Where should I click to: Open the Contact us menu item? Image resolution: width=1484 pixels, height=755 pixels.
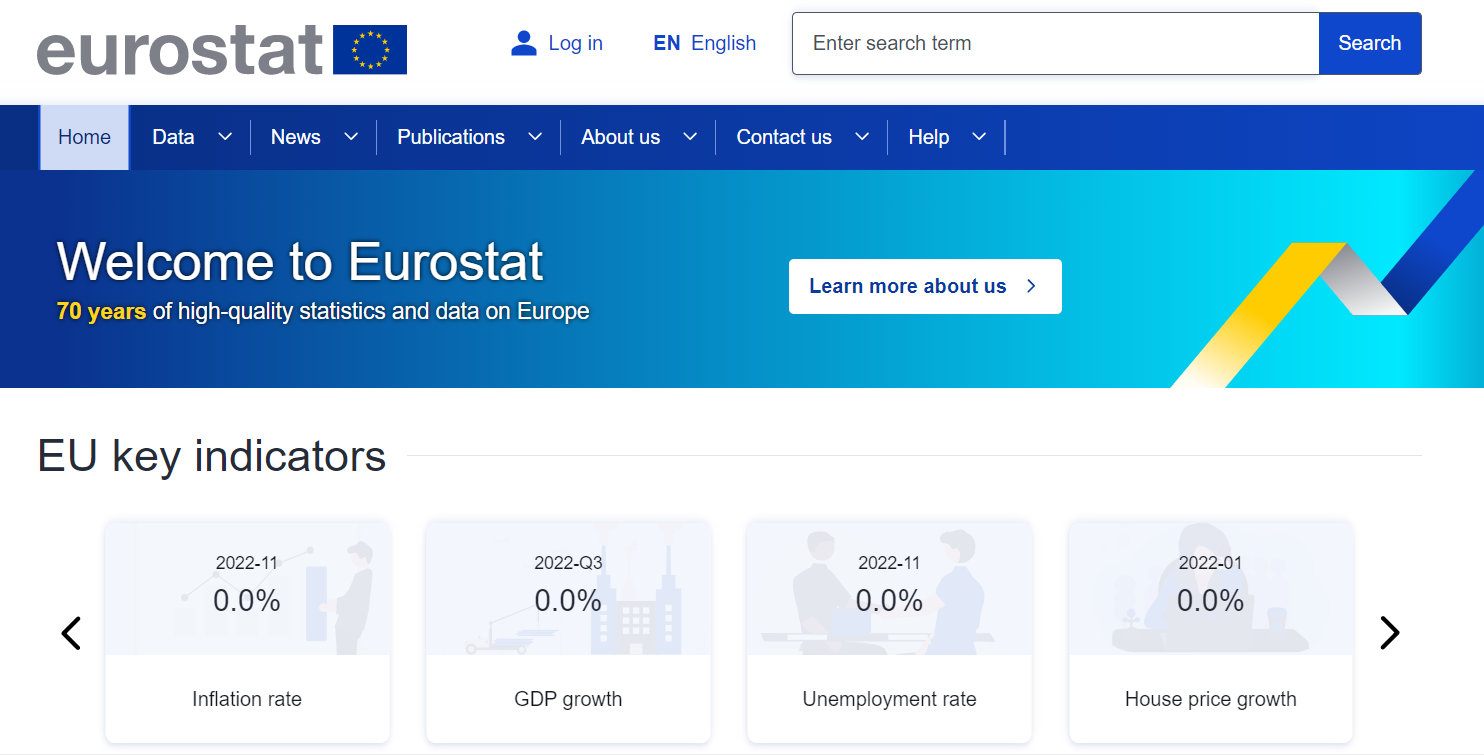(784, 137)
